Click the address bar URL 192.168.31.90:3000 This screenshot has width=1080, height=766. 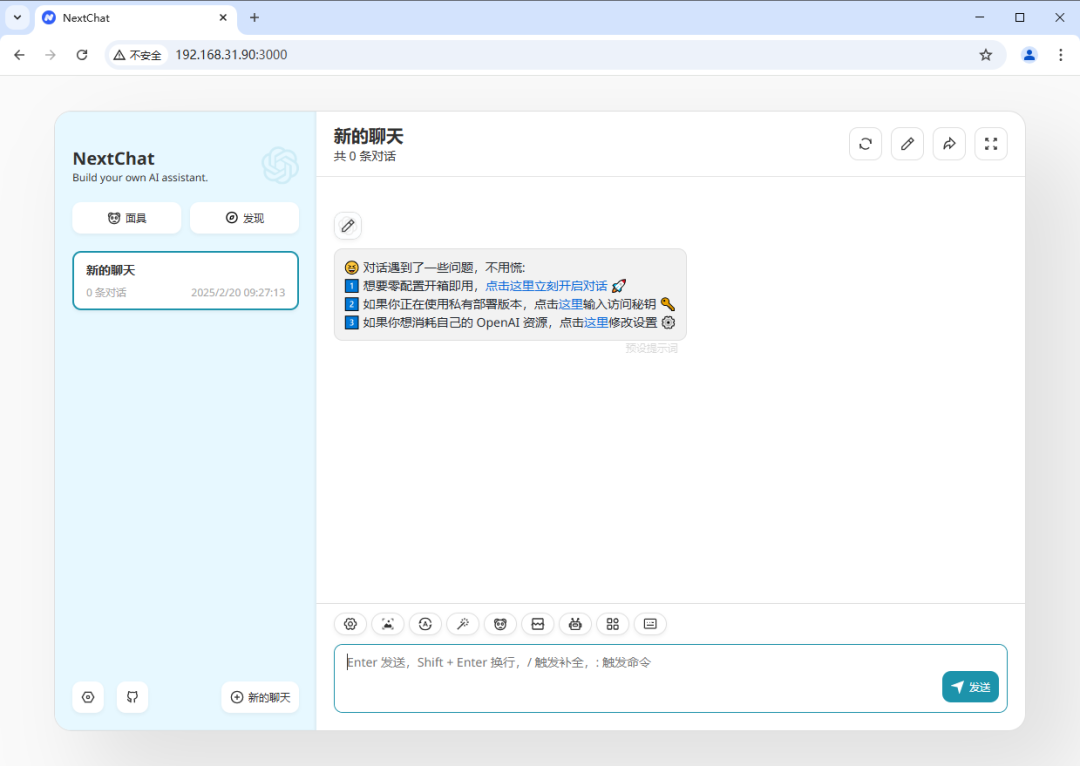[231, 55]
